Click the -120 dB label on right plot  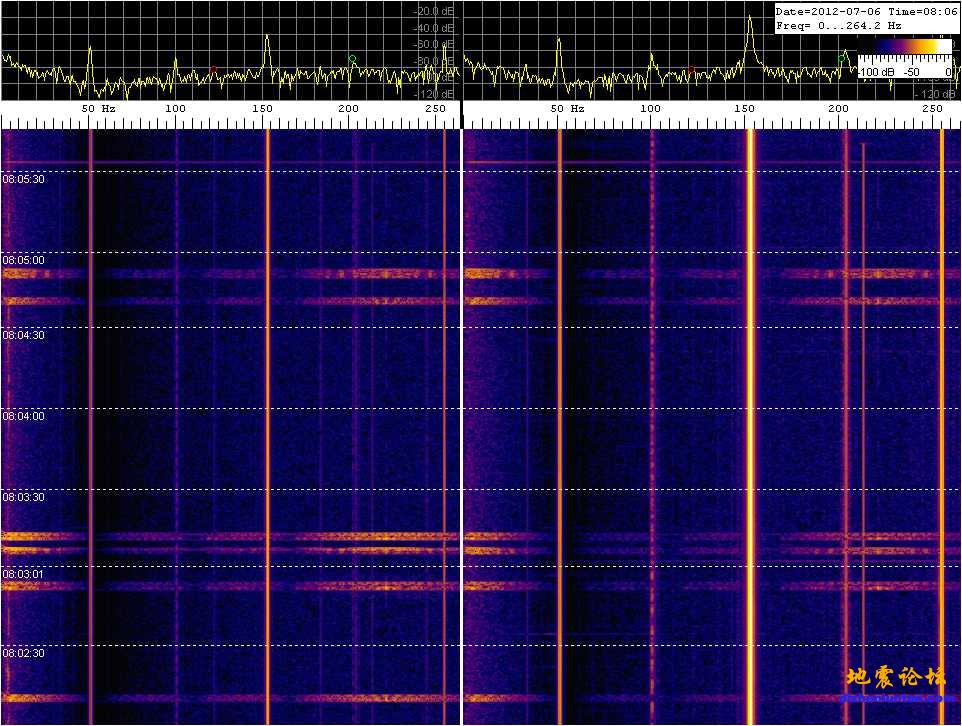pyautogui.click(x=935, y=94)
